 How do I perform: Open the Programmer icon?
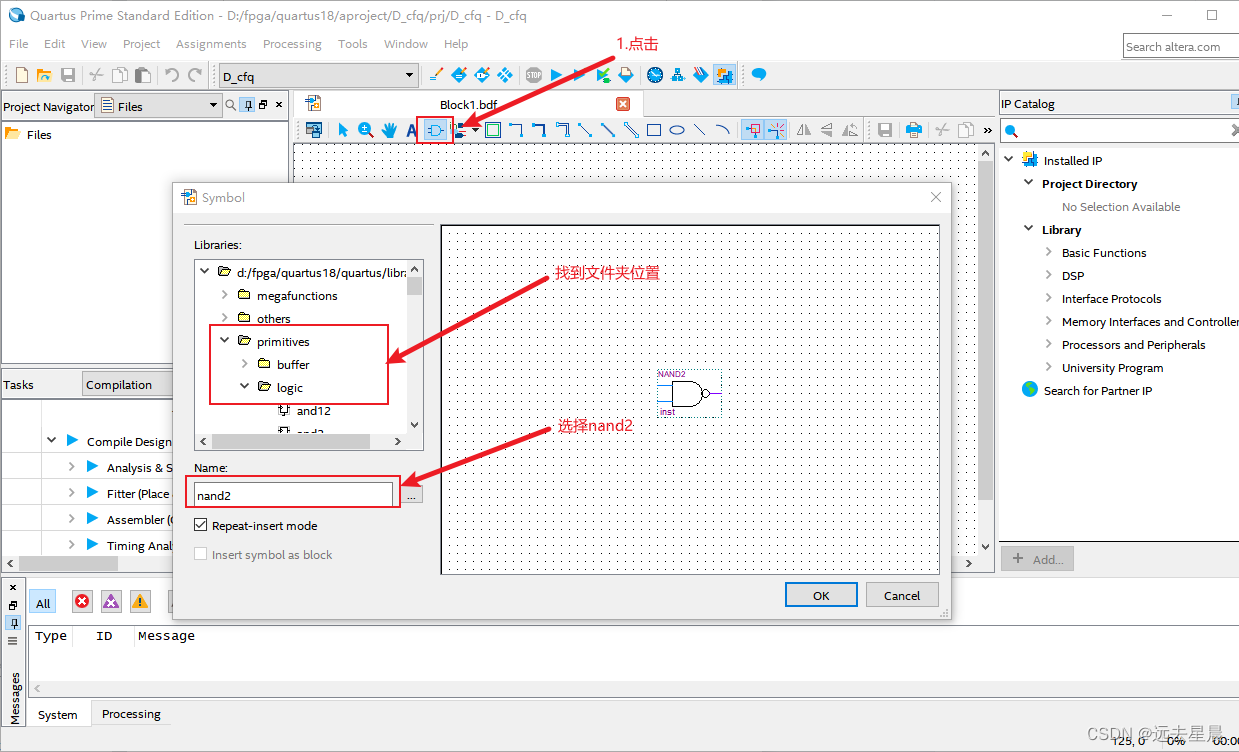699,75
